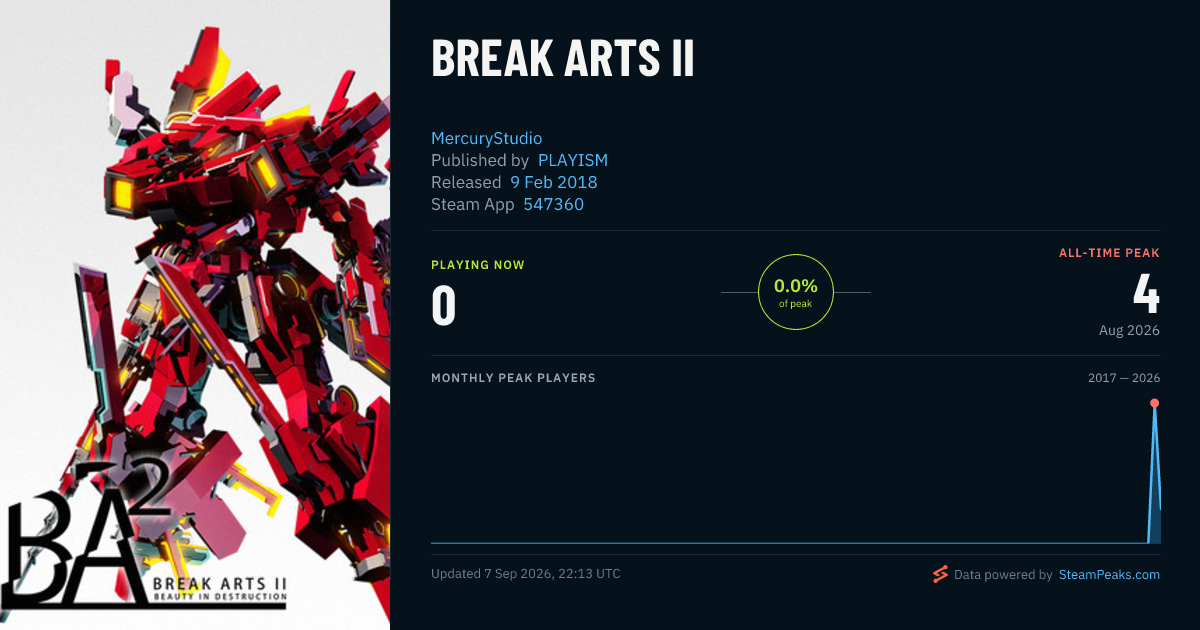Click the Updated 7 Sep 2026 timestamp
The image size is (1200, 630).
coord(526,574)
